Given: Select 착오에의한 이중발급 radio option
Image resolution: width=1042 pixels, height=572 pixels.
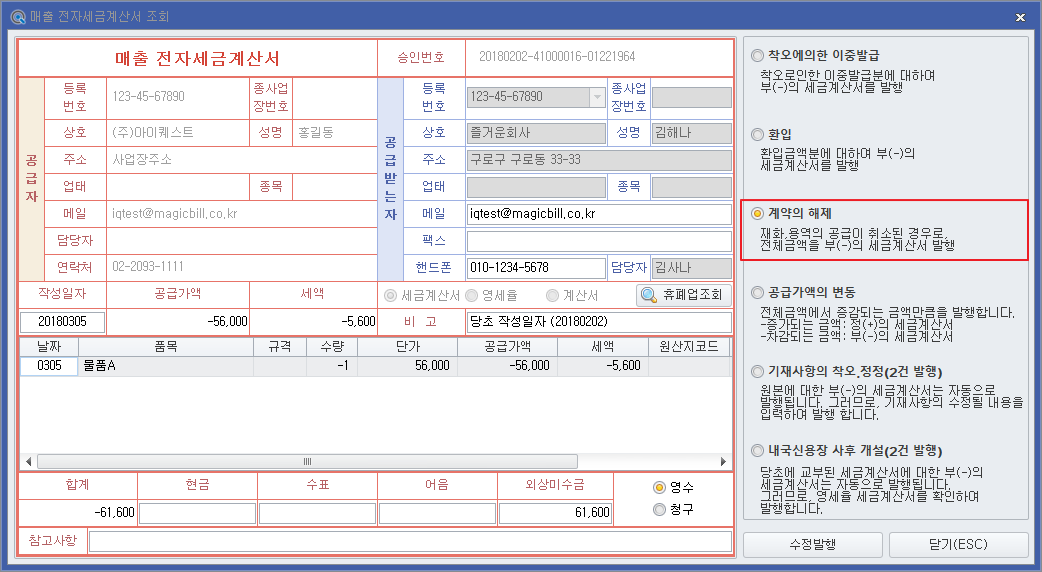Looking at the screenshot, I should (757, 56).
